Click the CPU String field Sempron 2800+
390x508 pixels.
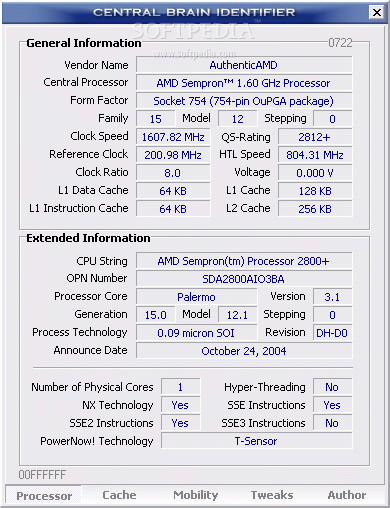coord(244,261)
